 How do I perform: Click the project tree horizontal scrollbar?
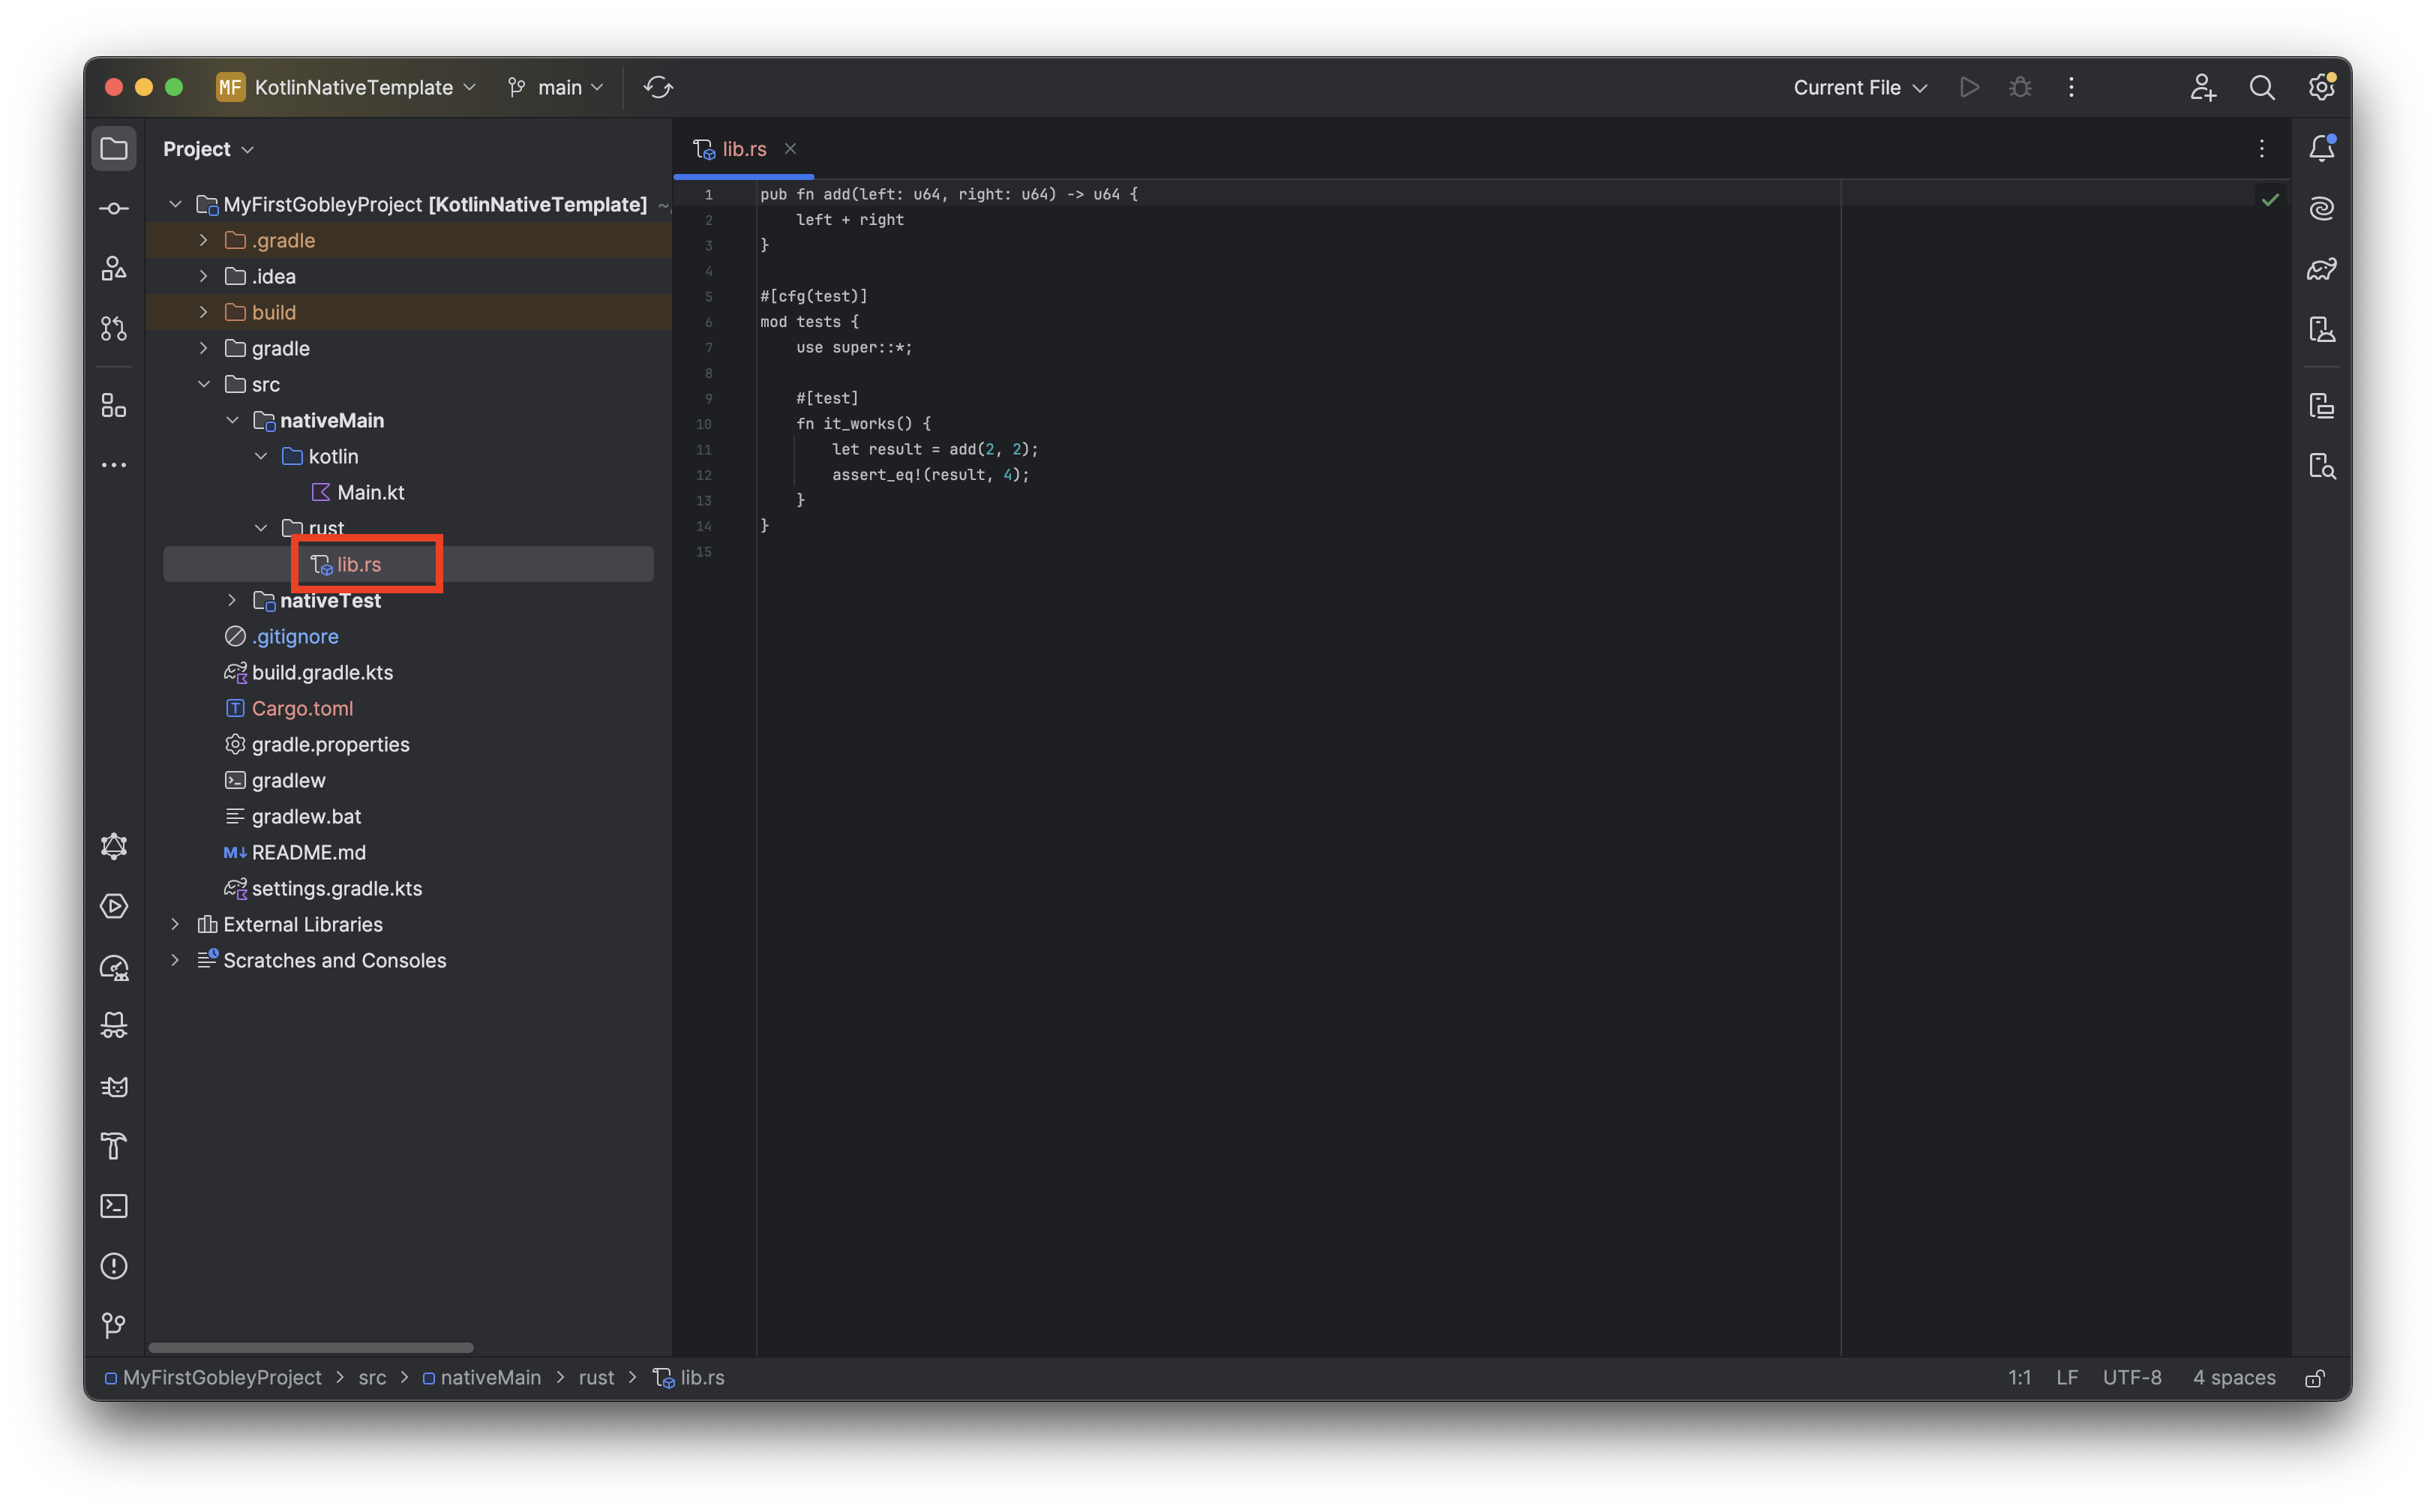tap(311, 1347)
